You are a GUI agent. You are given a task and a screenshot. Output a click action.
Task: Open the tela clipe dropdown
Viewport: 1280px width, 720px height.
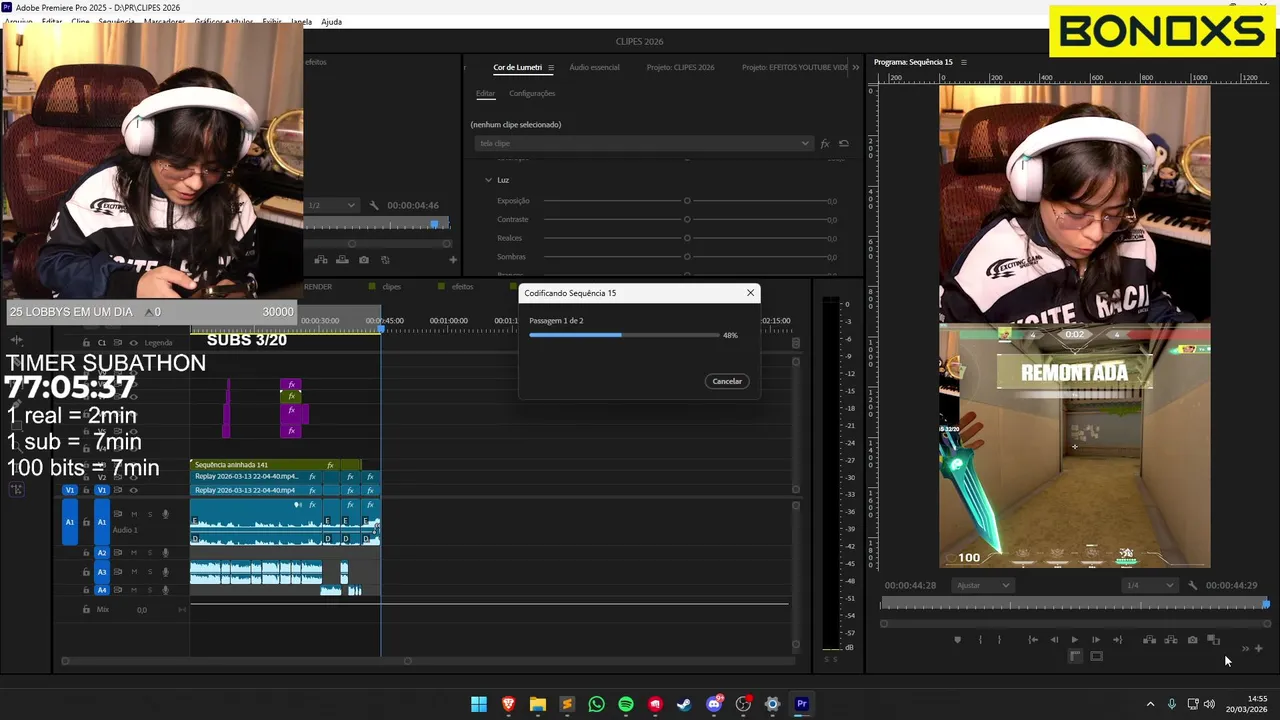point(643,143)
